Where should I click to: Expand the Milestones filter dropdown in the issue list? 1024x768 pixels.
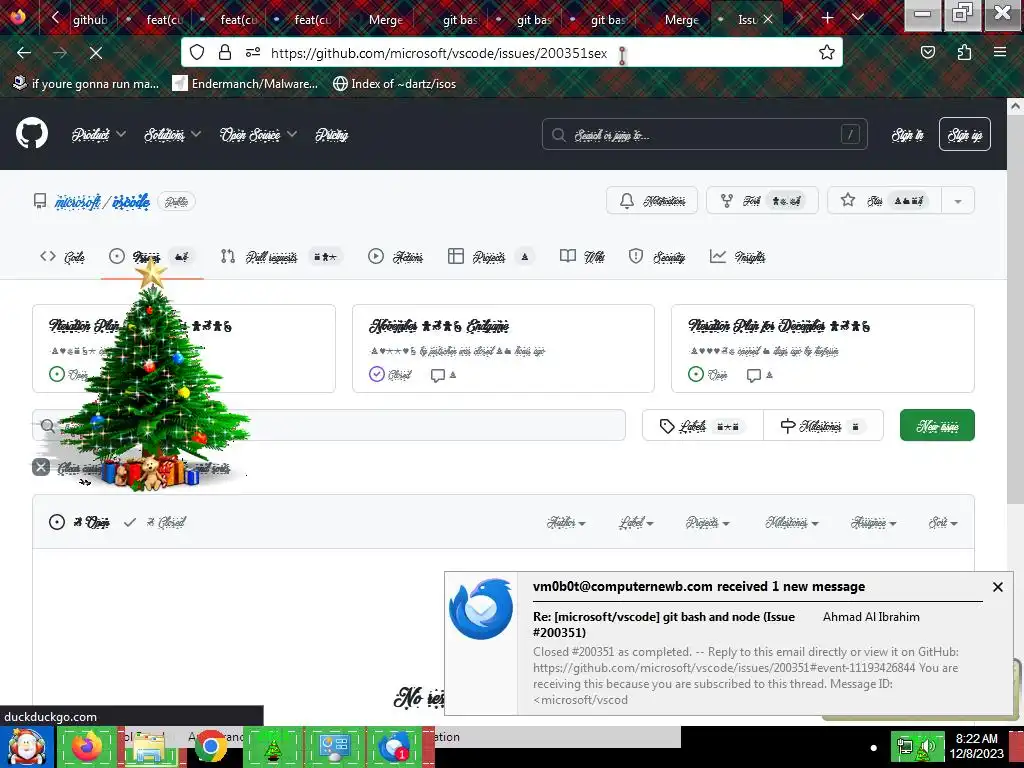(x=792, y=522)
